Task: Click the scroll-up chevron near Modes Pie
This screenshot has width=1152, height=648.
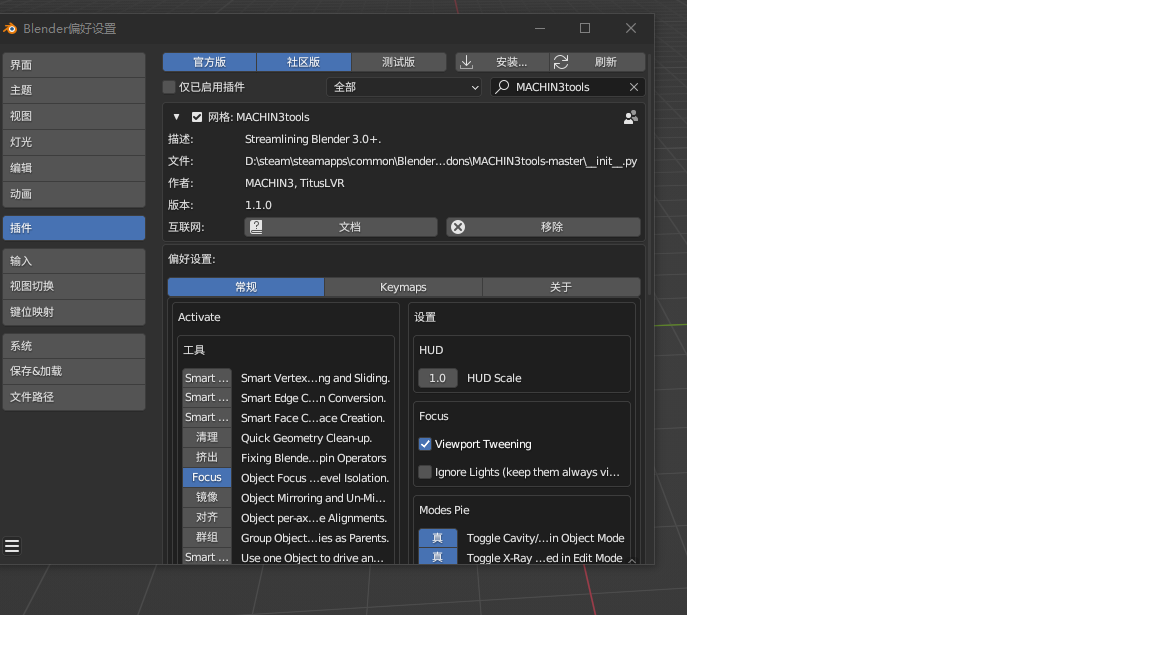Action: click(x=632, y=561)
